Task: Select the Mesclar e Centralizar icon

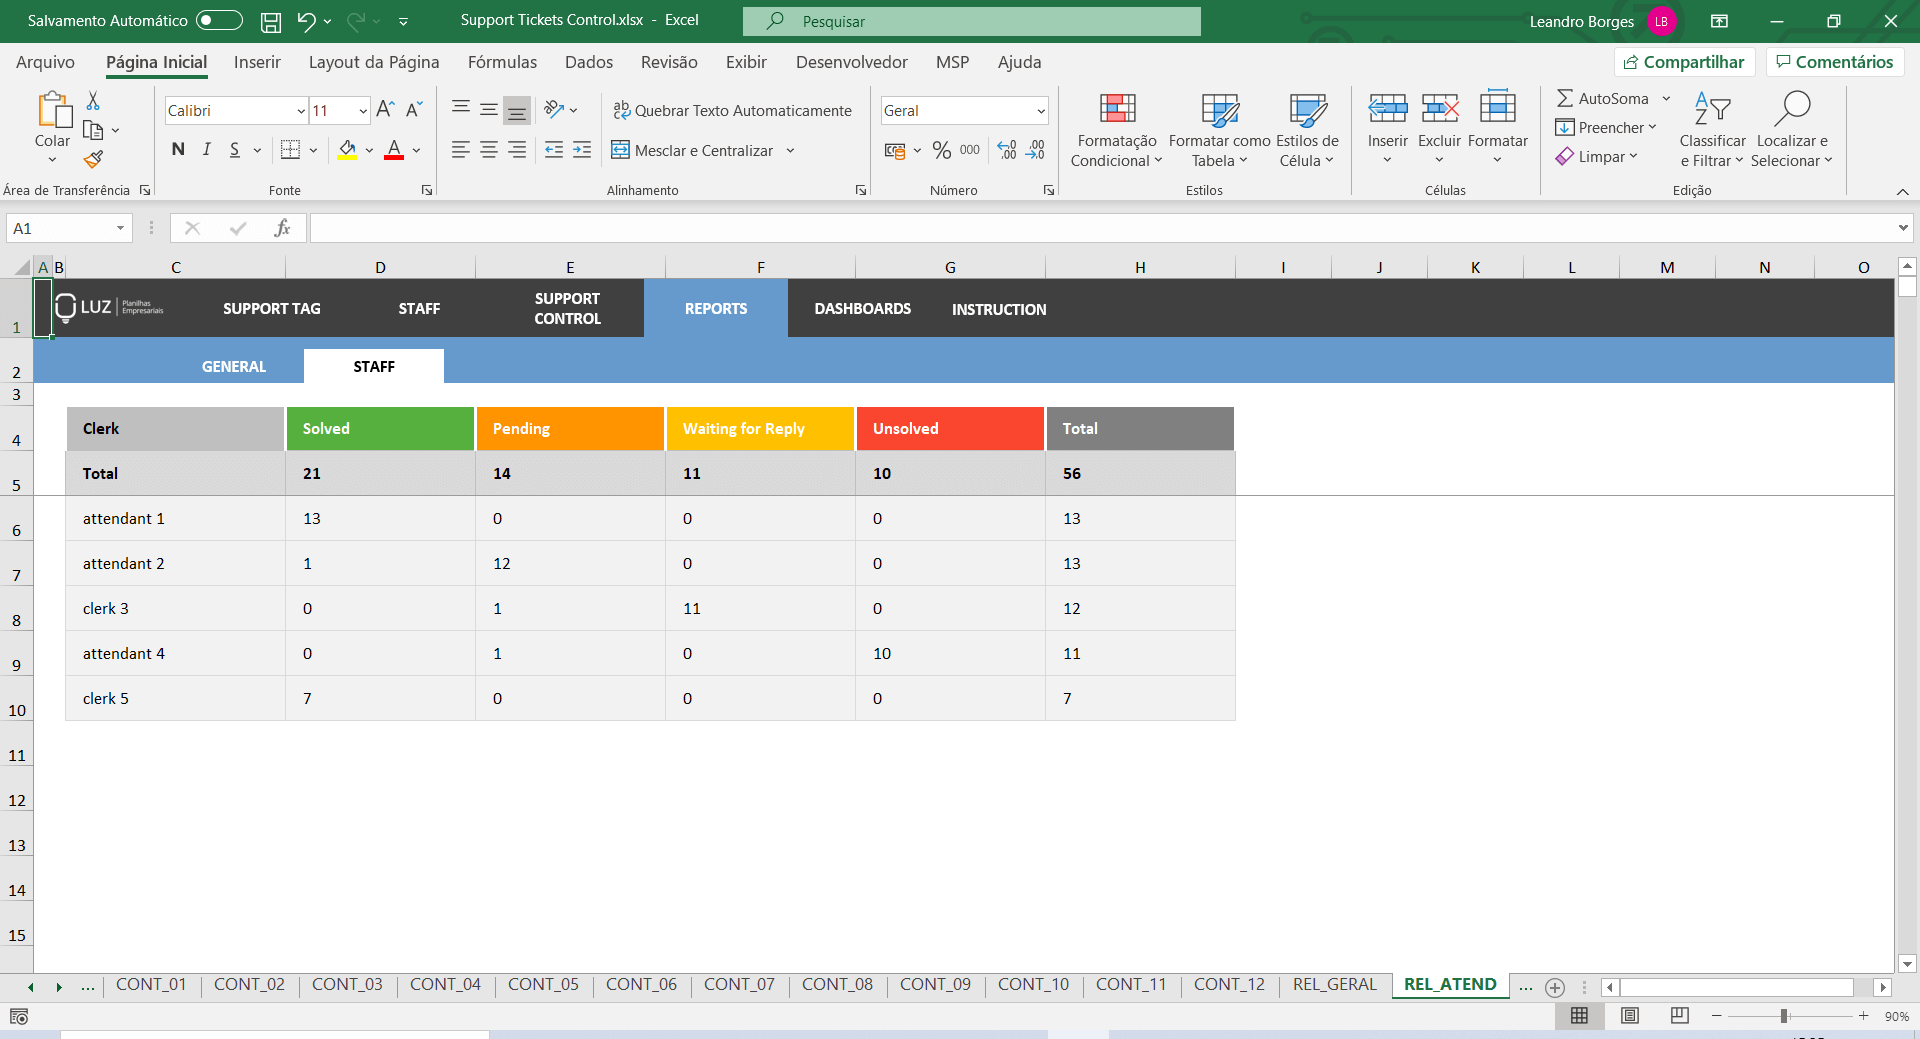Action: [x=622, y=150]
